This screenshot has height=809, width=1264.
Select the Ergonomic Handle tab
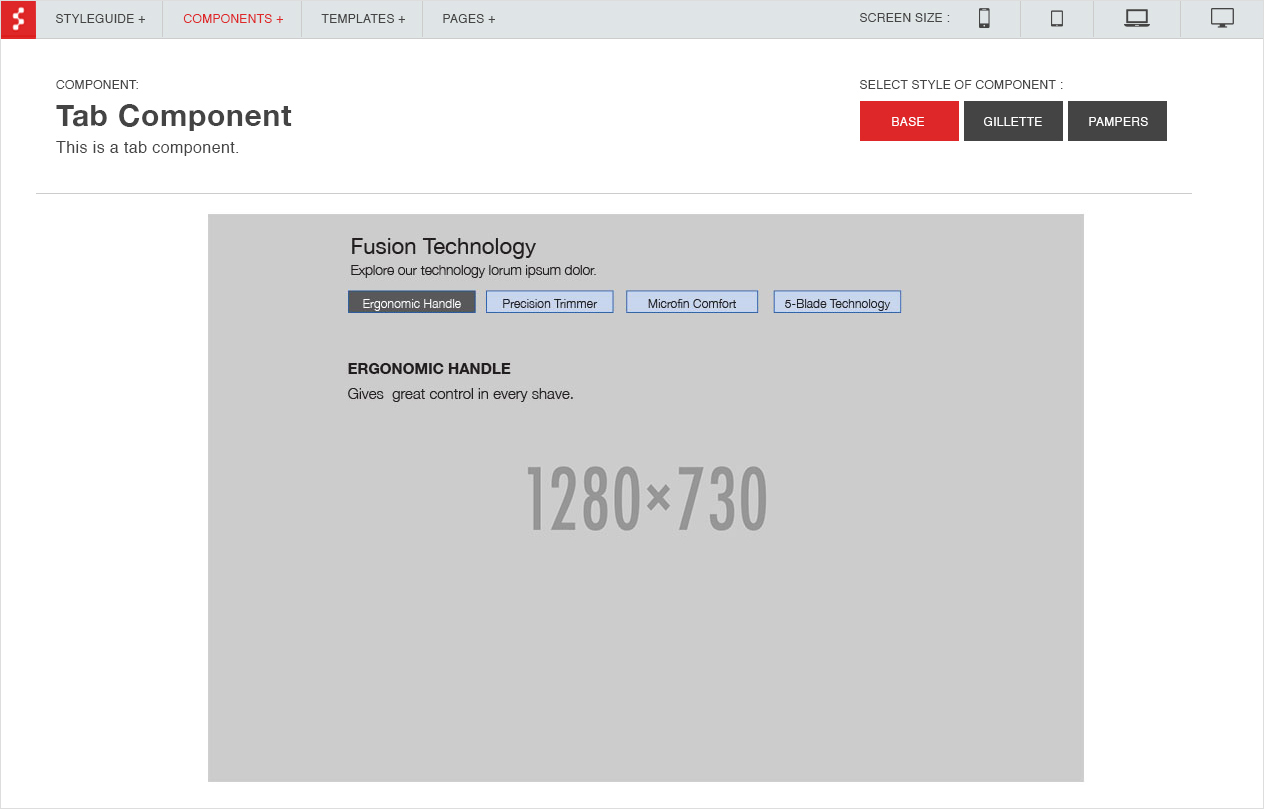pyautogui.click(x=411, y=302)
